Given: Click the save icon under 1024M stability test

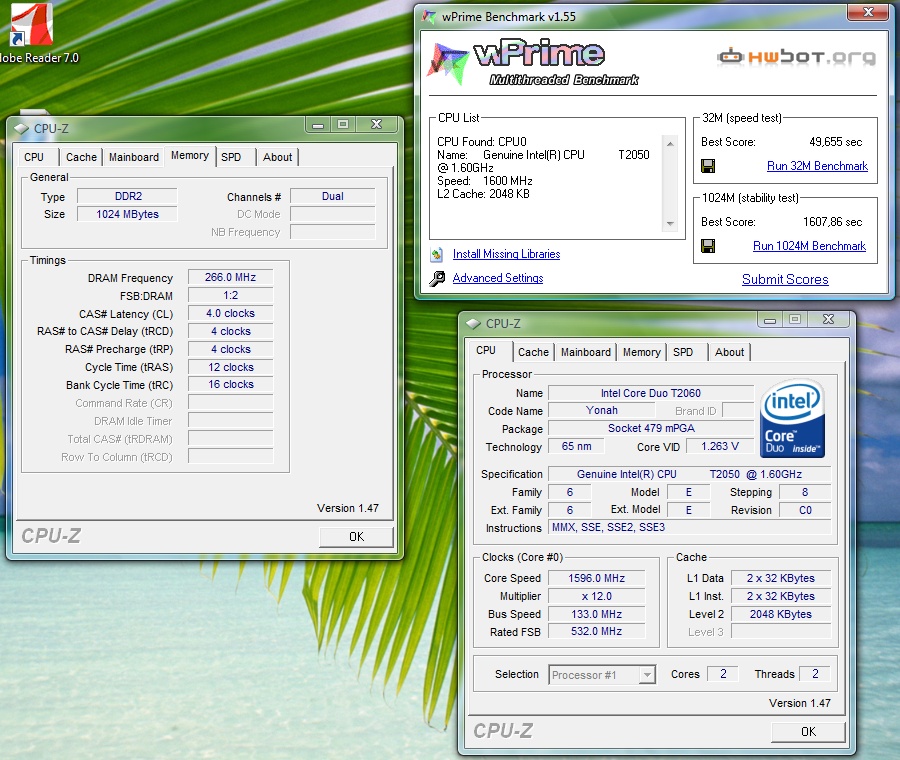Looking at the screenshot, I should coord(708,246).
